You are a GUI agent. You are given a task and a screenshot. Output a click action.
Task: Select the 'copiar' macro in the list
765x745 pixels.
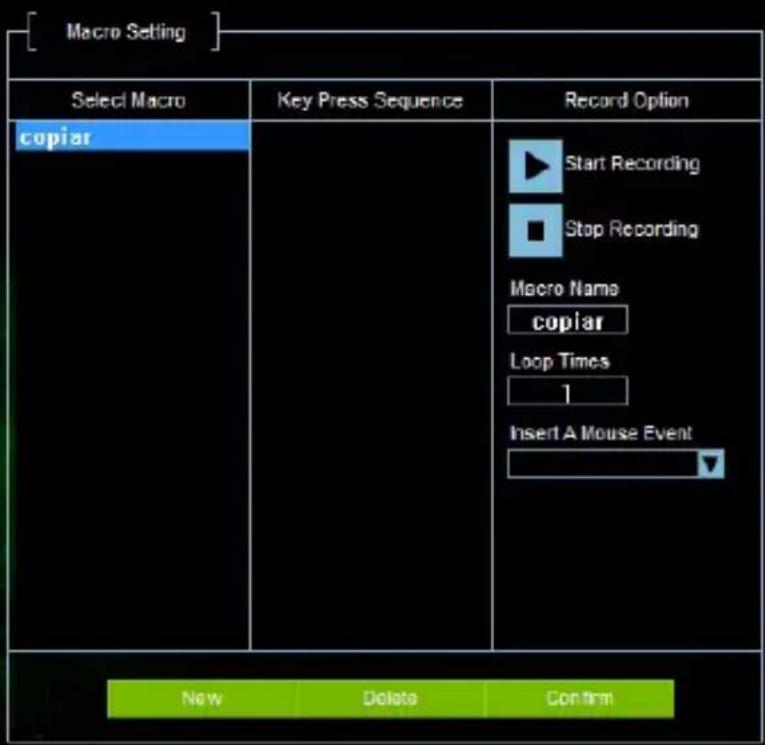(132, 137)
